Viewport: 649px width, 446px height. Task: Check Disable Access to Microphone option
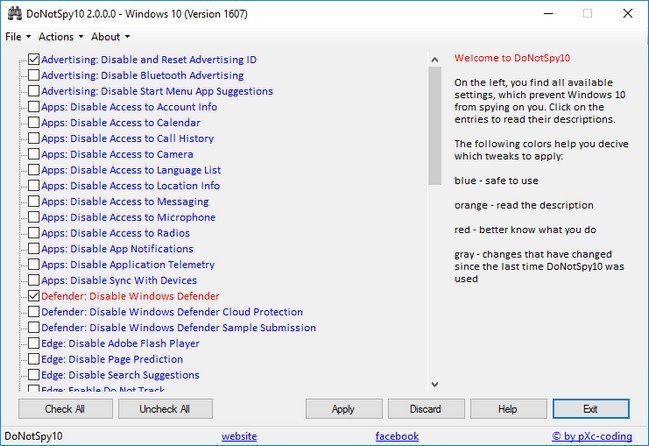(x=34, y=218)
